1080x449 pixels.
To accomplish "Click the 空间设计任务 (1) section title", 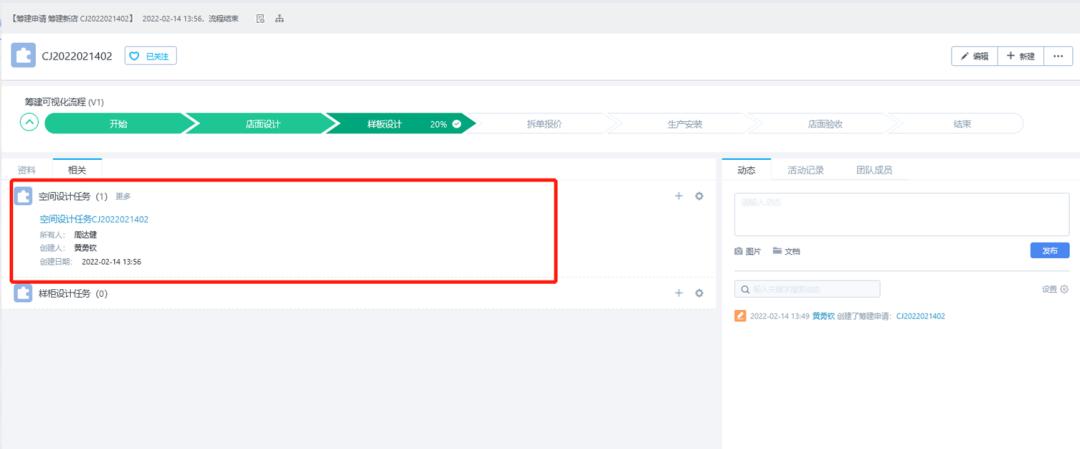I will pos(74,196).
